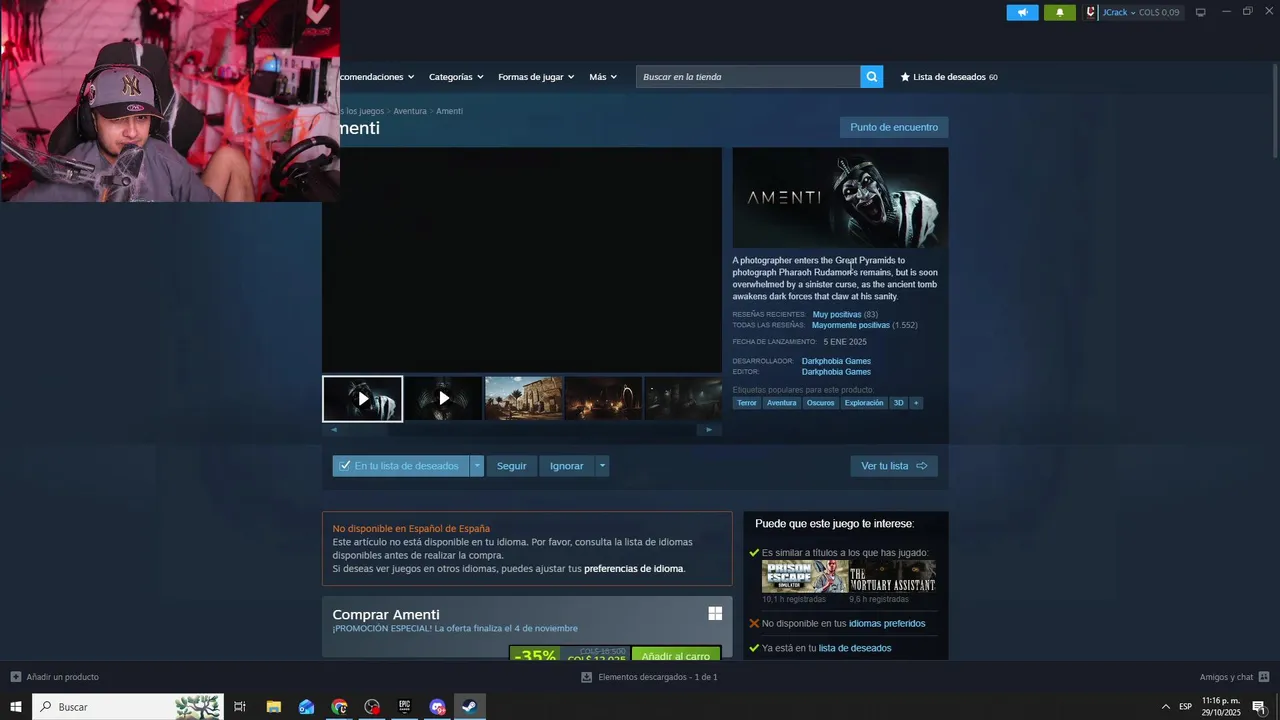Select the dark archway screenshot thumbnail
The image size is (1280, 720).
pyautogui.click(x=603, y=399)
